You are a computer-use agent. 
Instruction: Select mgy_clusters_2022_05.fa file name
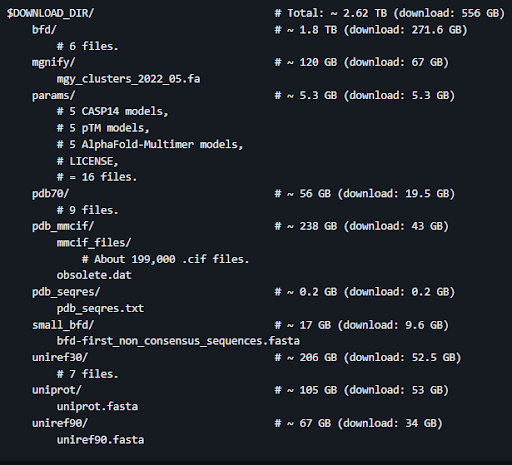pos(128,79)
